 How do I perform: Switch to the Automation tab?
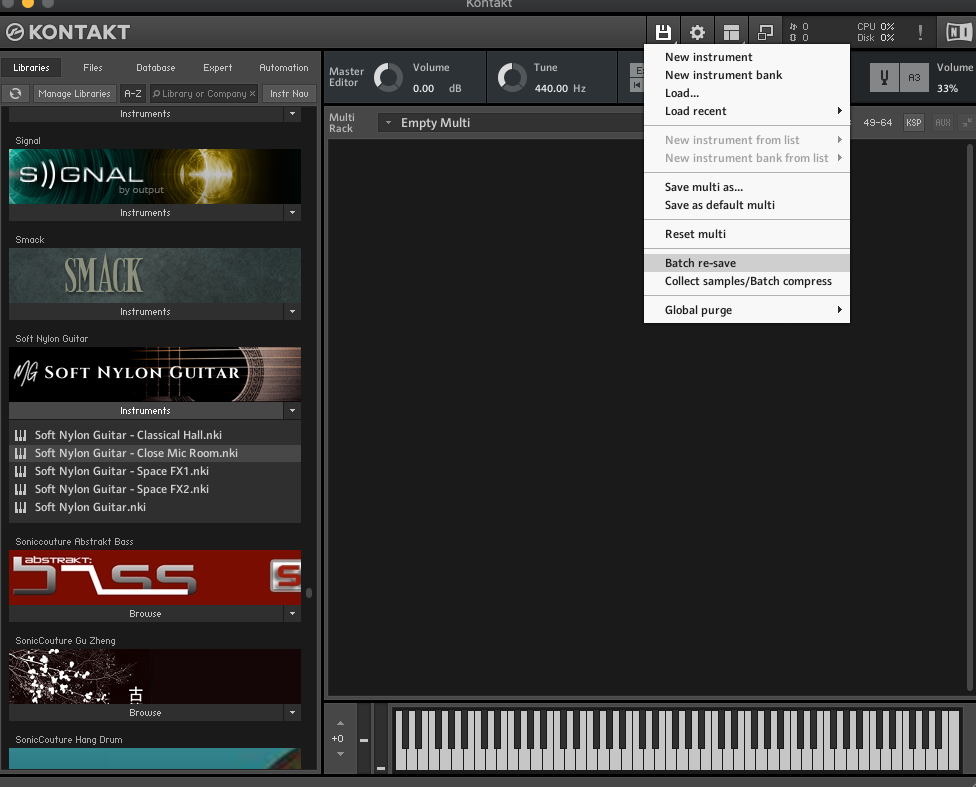coord(284,67)
